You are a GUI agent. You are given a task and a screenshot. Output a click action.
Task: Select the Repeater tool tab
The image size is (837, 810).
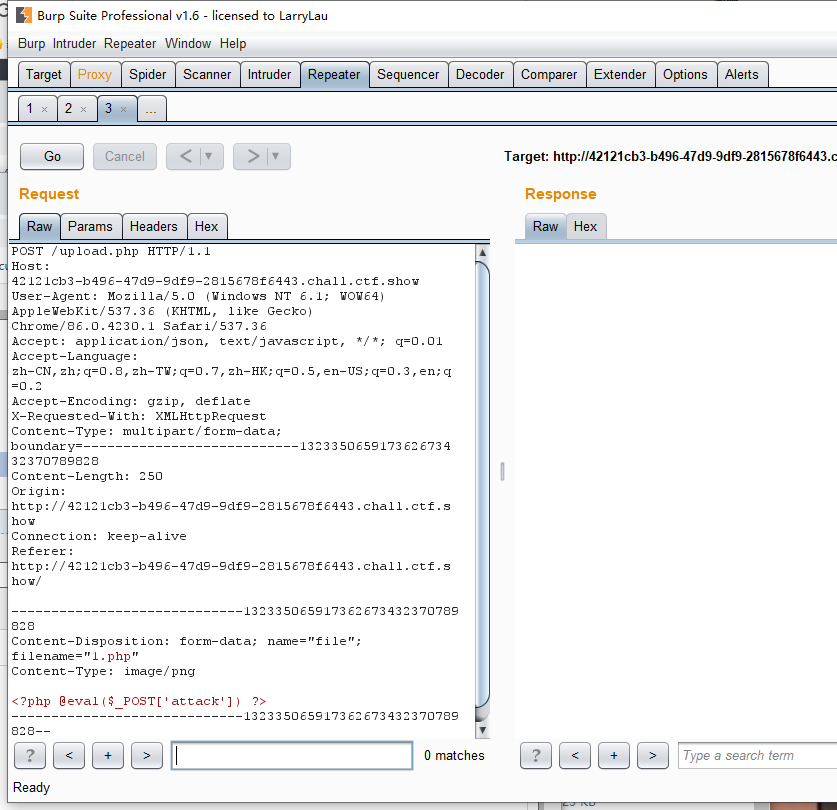click(334, 75)
